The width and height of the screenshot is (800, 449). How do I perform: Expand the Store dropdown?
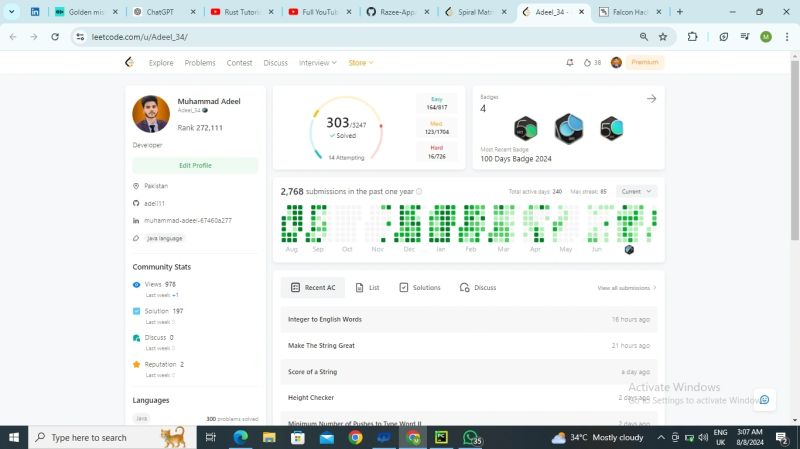pos(361,63)
